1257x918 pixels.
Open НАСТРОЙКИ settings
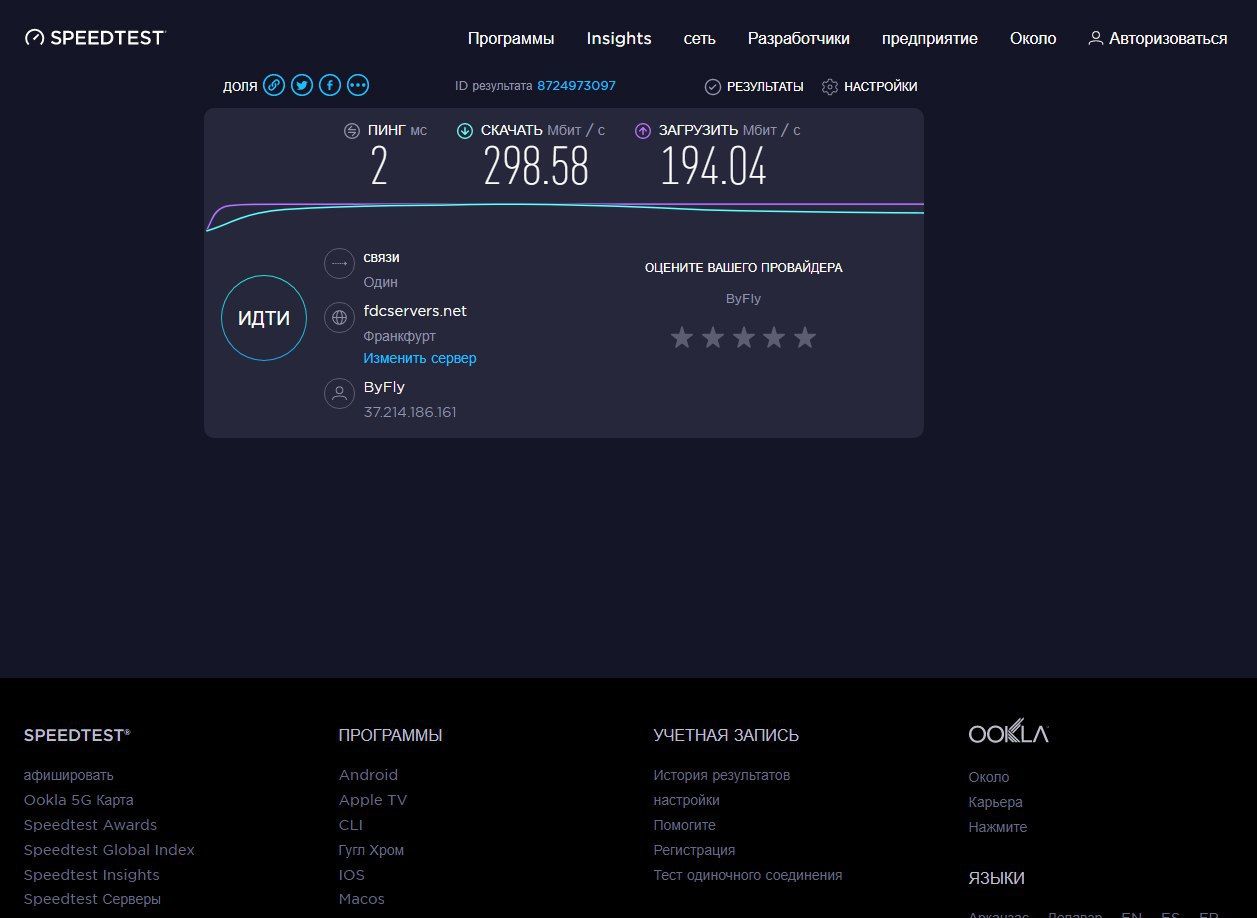(881, 87)
